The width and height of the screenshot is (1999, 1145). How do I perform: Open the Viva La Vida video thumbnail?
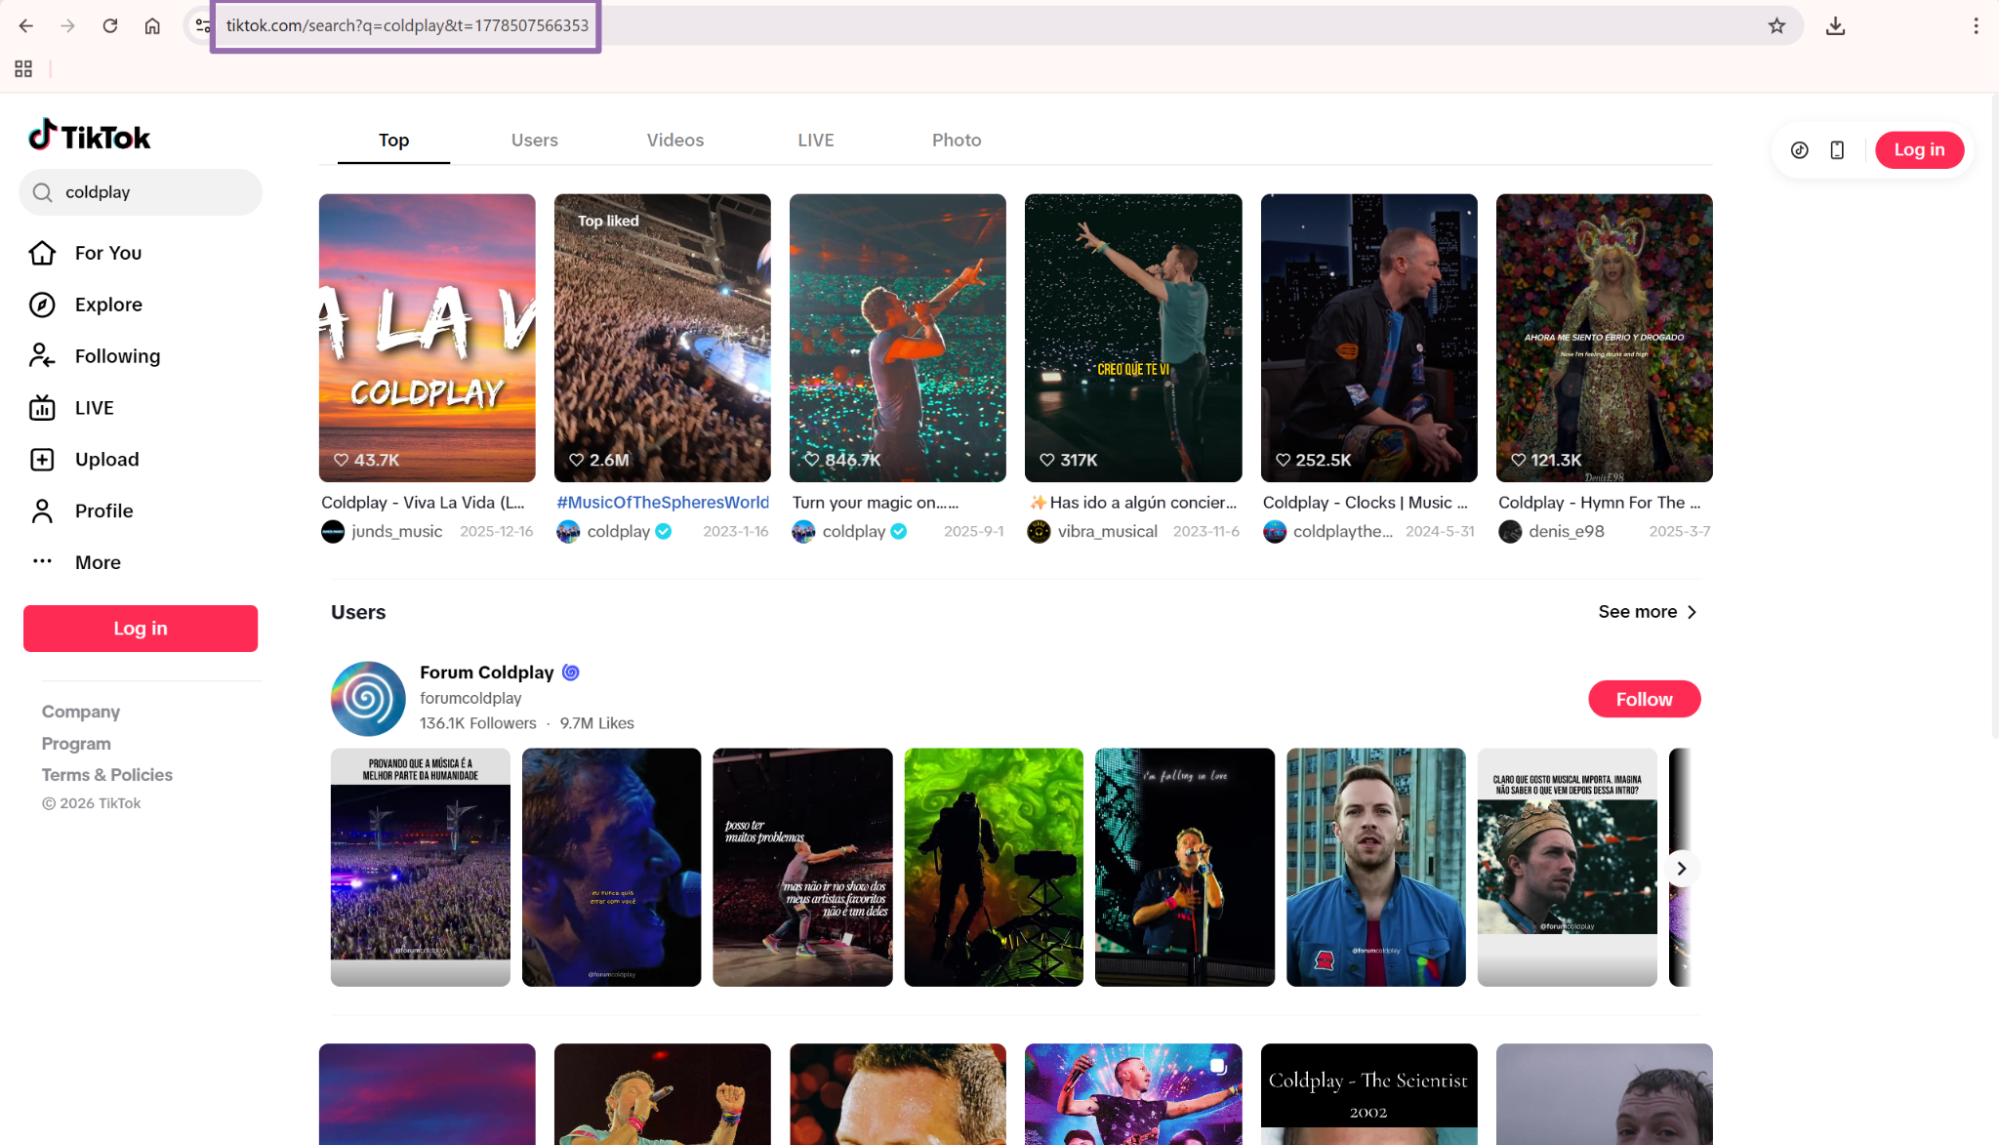[427, 338]
